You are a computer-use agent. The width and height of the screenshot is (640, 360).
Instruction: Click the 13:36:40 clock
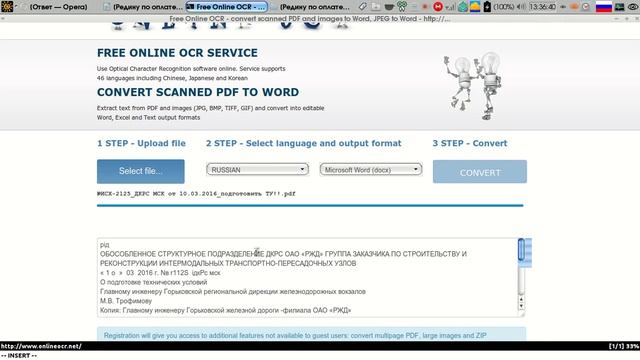pos(542,7)
